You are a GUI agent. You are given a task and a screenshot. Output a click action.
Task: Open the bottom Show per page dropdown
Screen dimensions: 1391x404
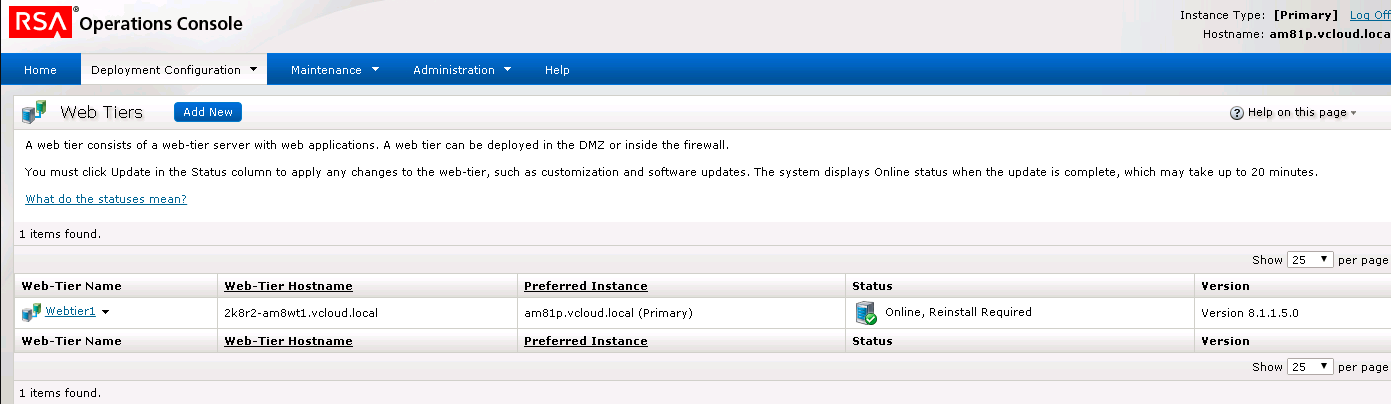[1310, 367]
